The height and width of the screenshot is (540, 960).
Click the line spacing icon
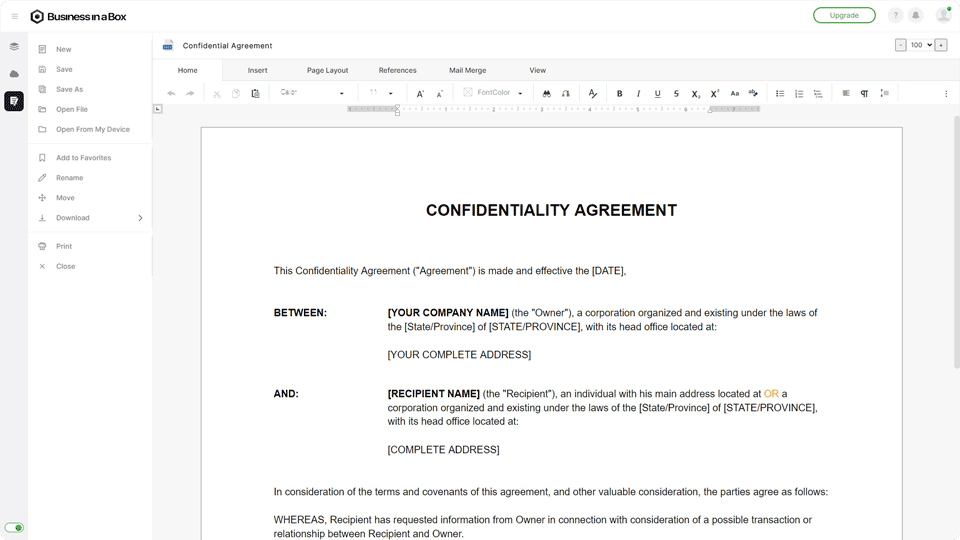[884, 93]
